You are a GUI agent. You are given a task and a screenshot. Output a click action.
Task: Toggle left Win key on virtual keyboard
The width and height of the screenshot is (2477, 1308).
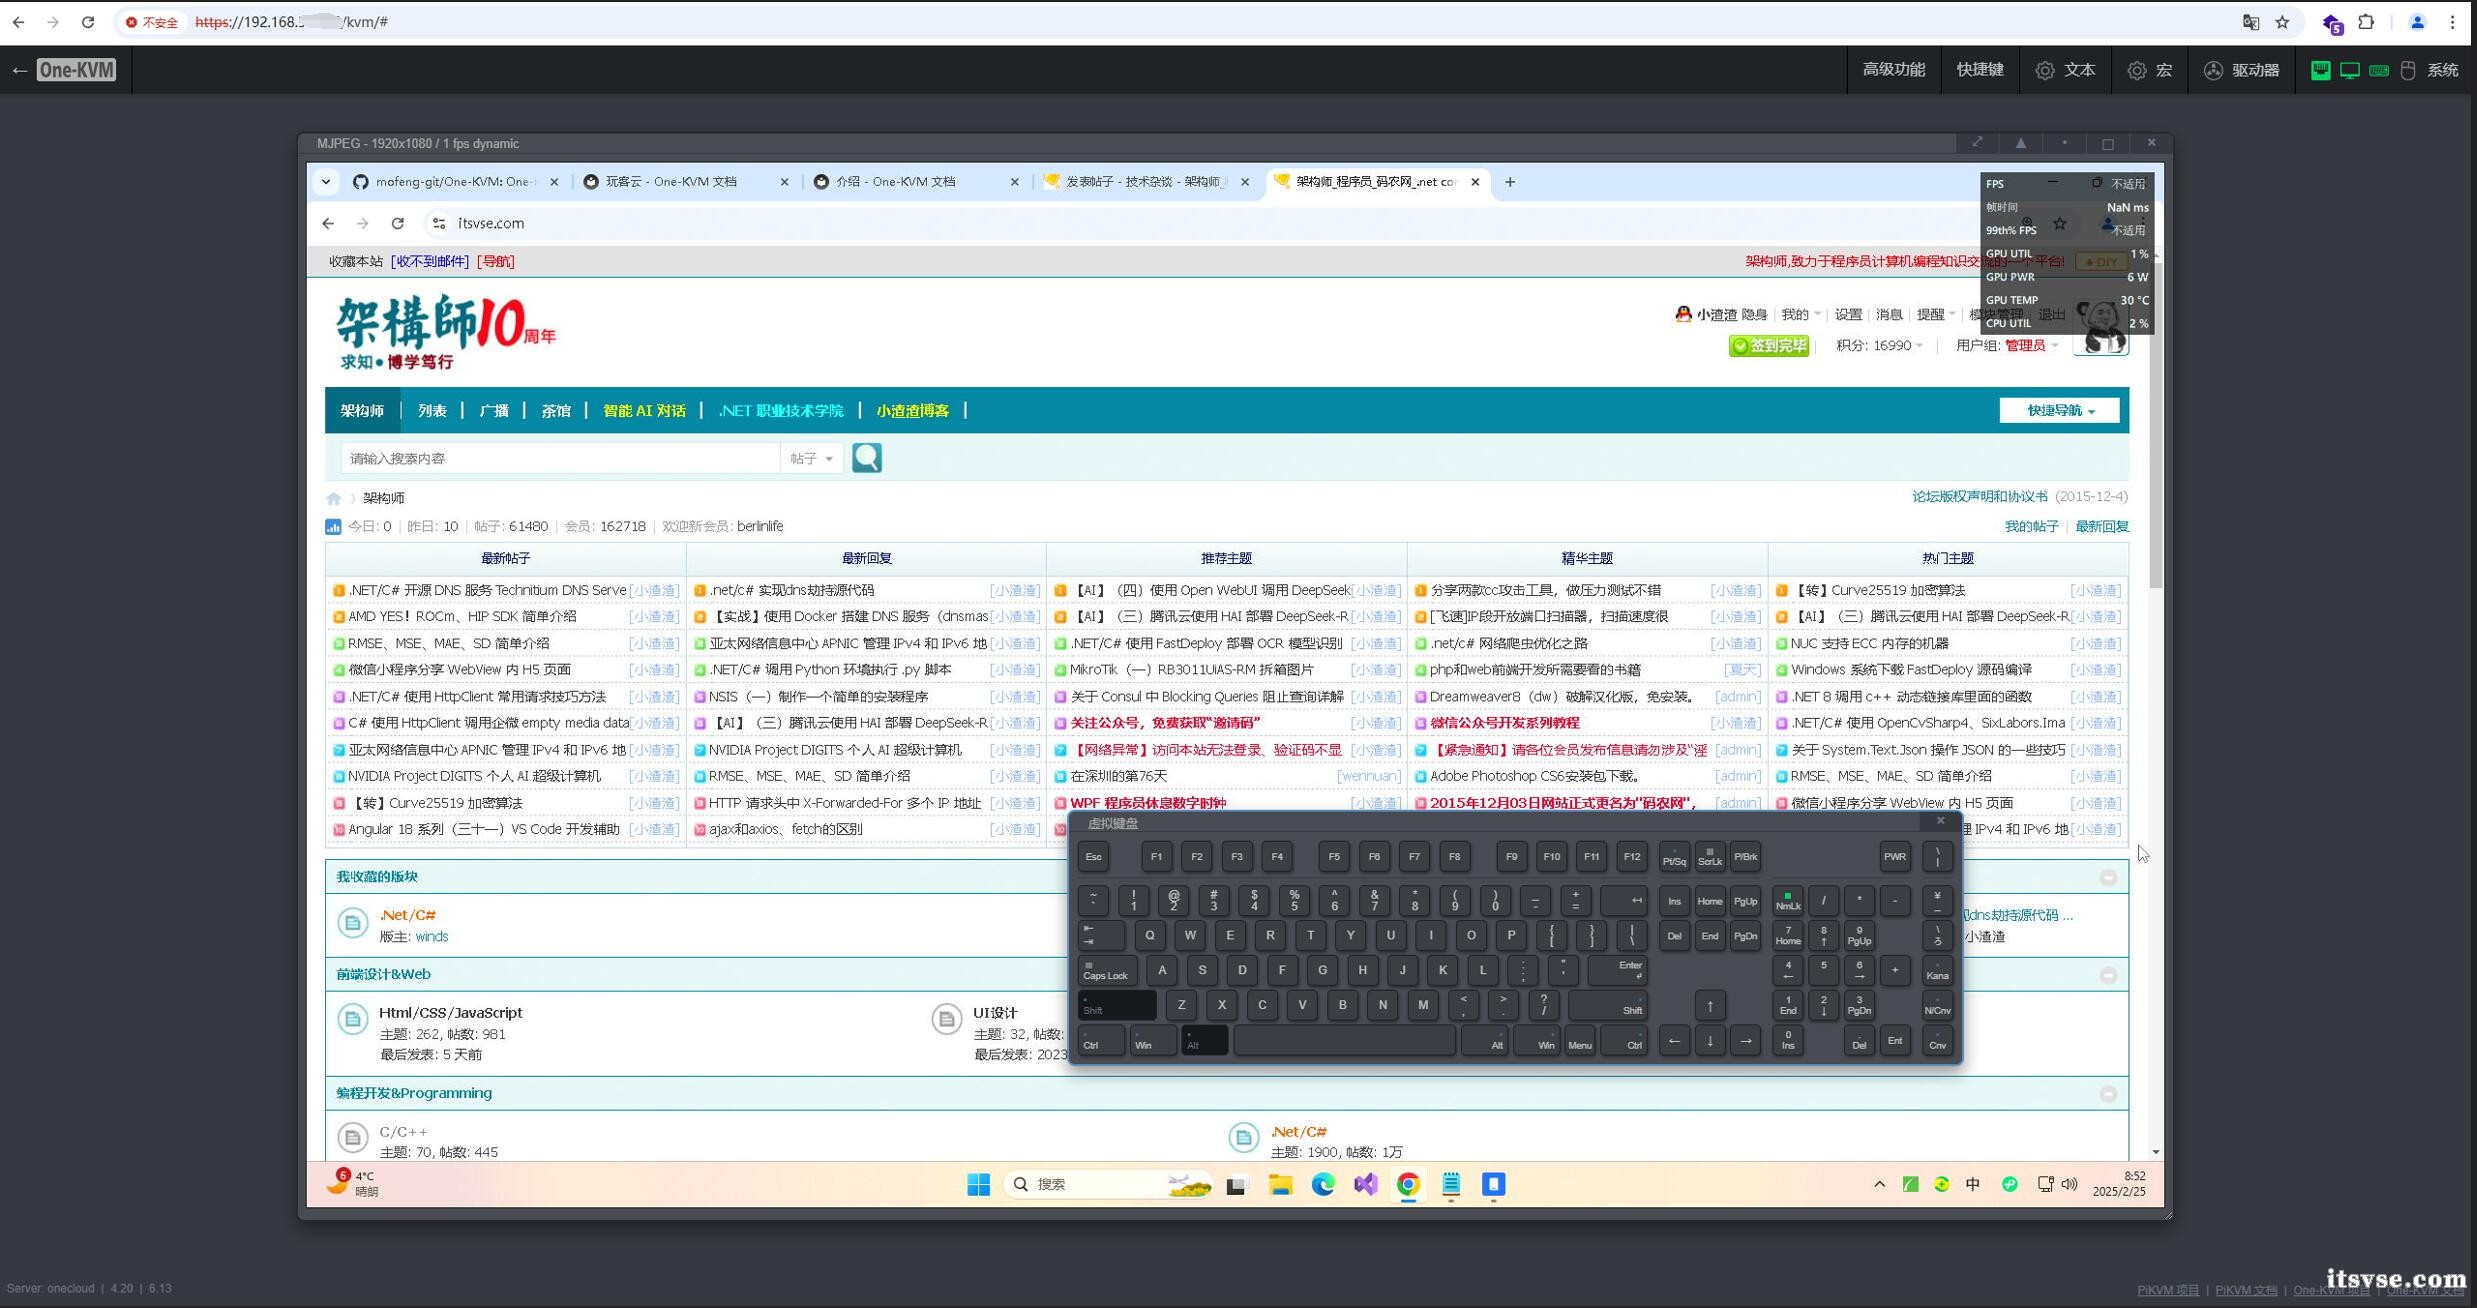point(1152,1041)
